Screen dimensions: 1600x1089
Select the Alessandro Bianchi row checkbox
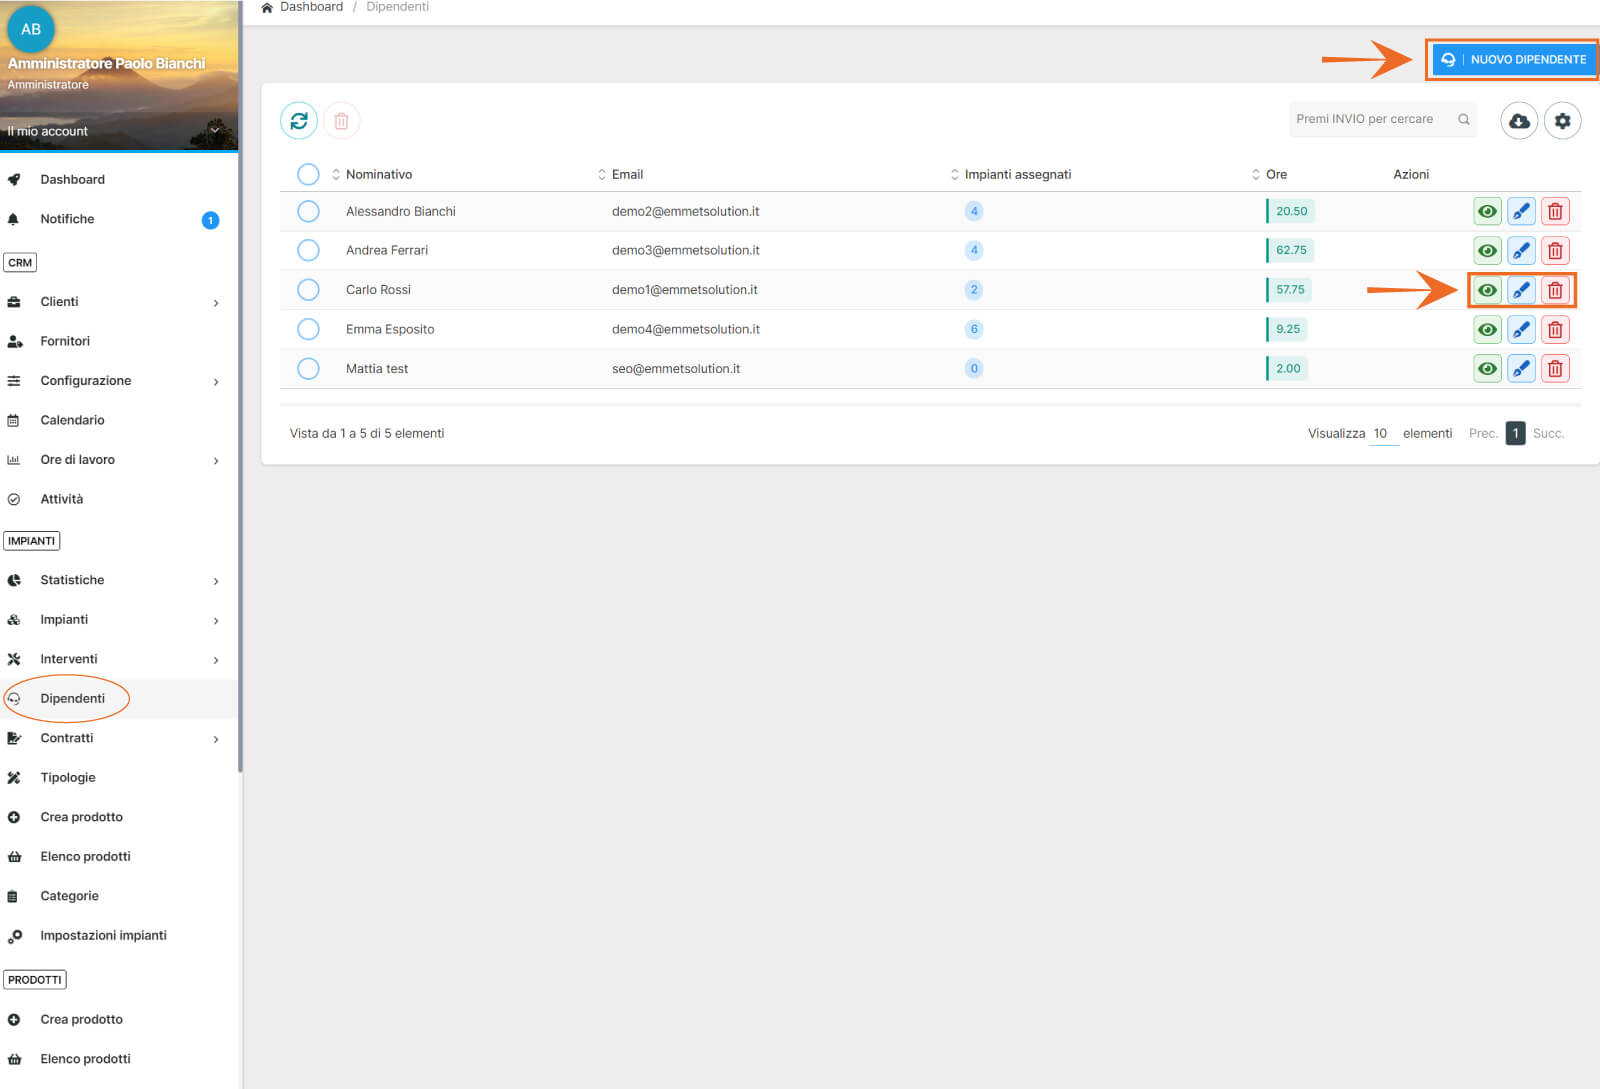click(308, 211)
